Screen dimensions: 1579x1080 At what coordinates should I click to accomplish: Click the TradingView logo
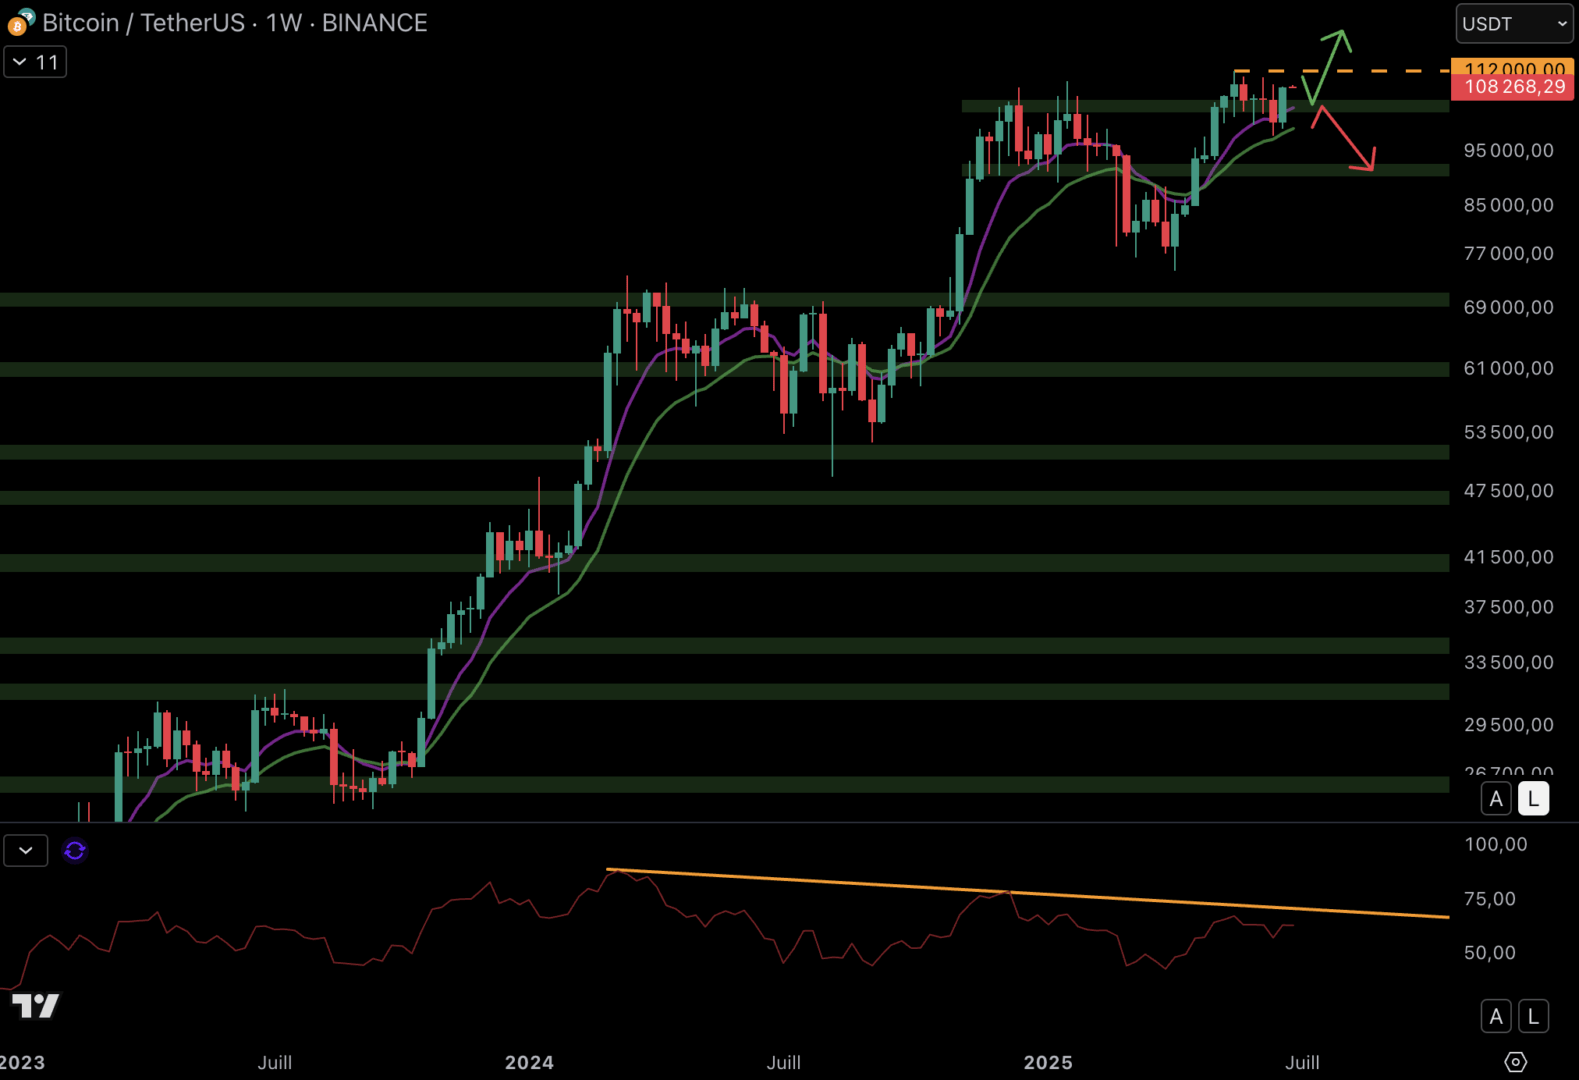pyautogui.click(x=36, y=1006)
